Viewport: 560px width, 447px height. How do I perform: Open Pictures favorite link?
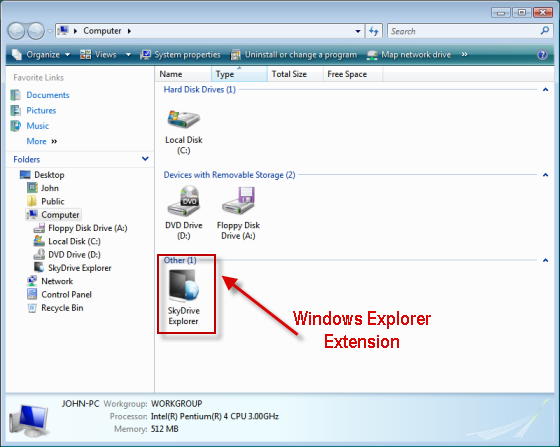coord(41,110)
